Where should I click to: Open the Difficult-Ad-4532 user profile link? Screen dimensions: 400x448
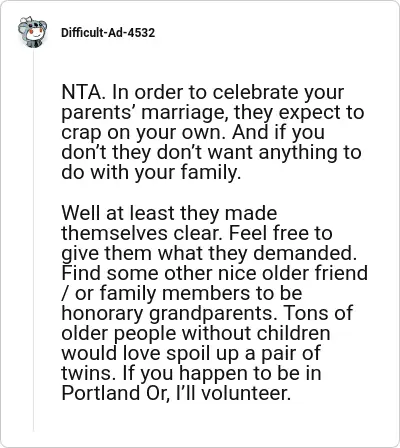coord(108,33)
